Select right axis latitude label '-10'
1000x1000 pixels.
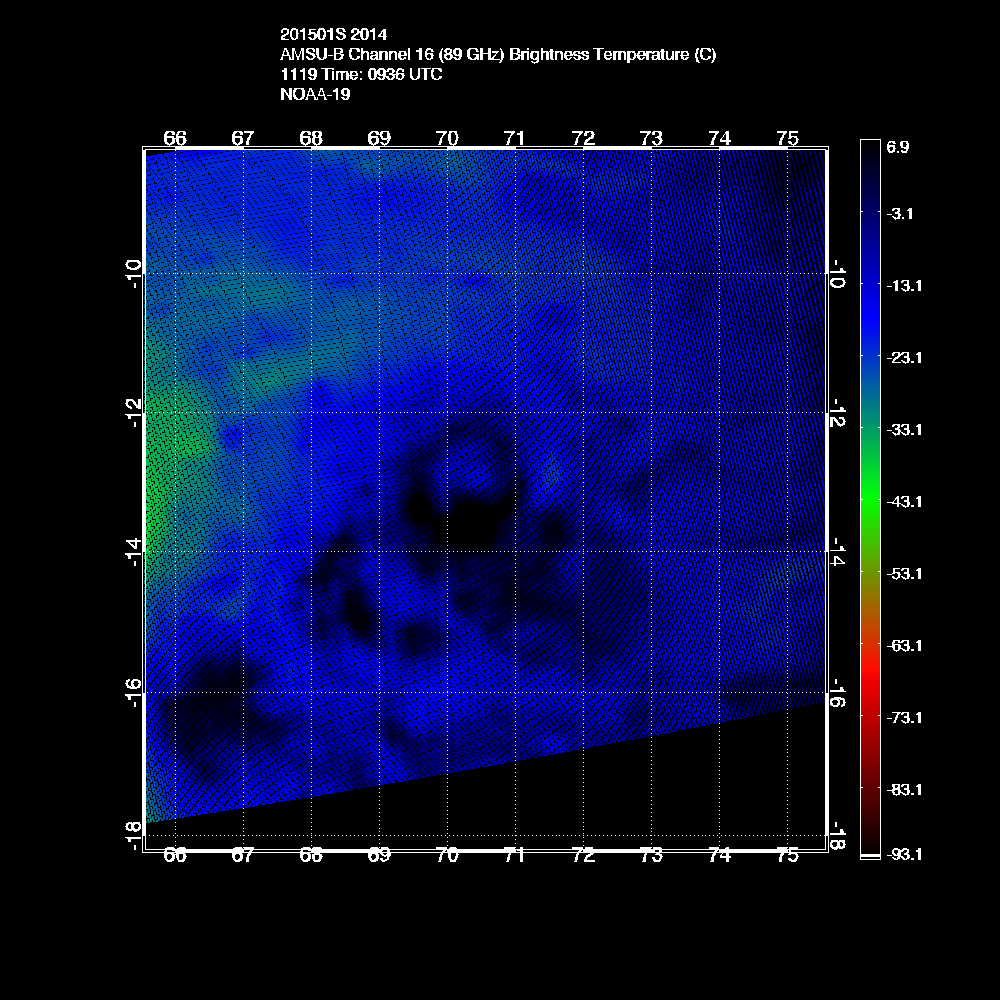838,274
